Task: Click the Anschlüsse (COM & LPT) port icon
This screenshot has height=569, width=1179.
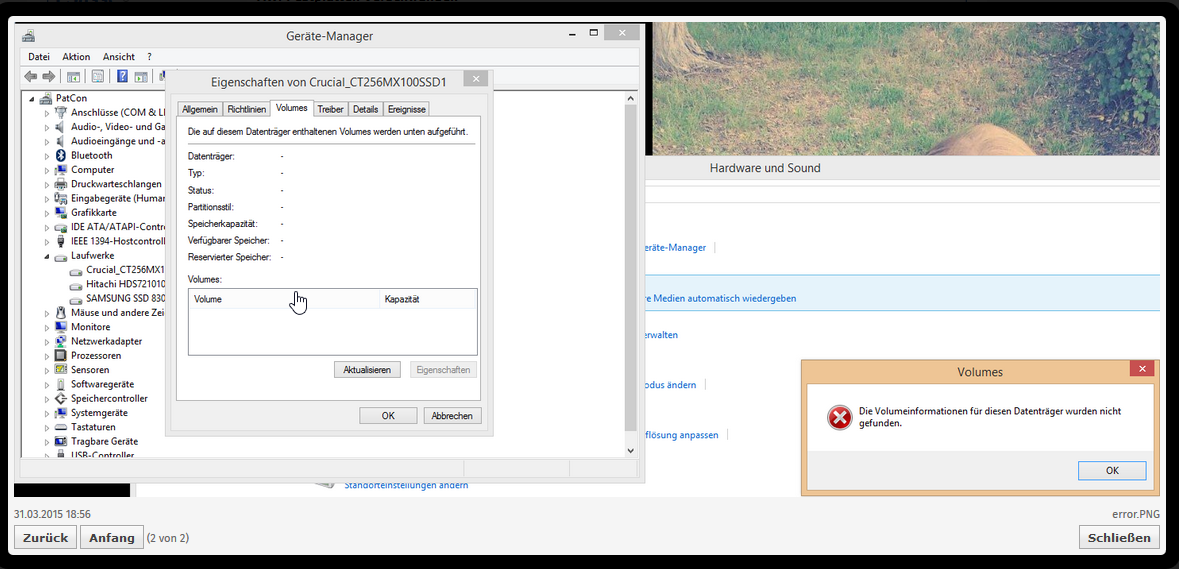Action: pyautogui.click(x=62, y=113)
